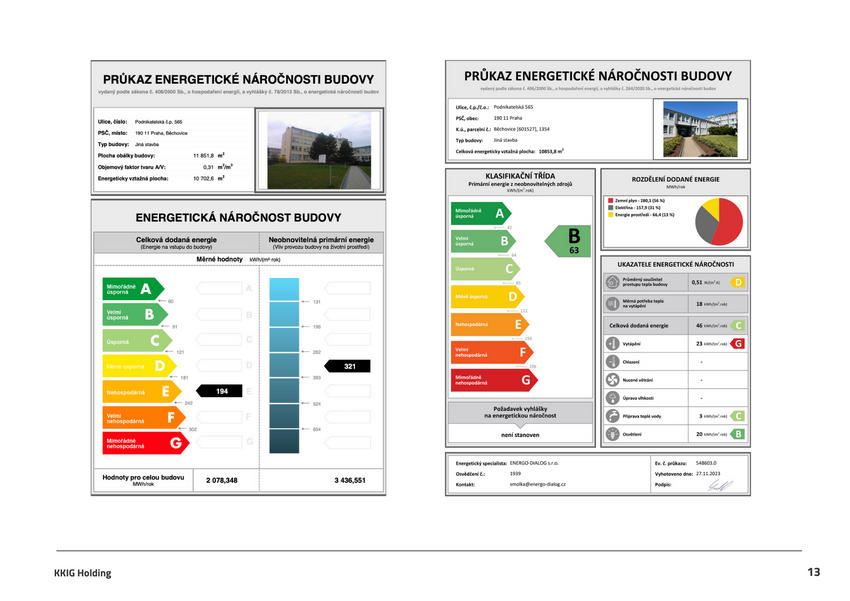850x601 pixels.
Task: Click the Úprava vlhkosti humidity icon
Action: (612, 398)
